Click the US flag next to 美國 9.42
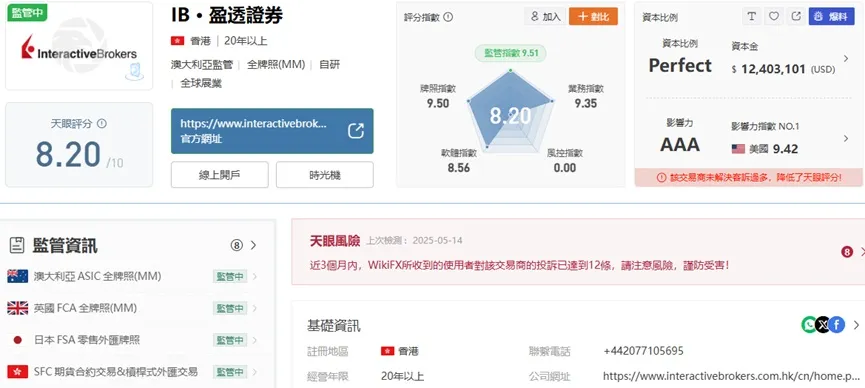 click(x=738, y=149)
